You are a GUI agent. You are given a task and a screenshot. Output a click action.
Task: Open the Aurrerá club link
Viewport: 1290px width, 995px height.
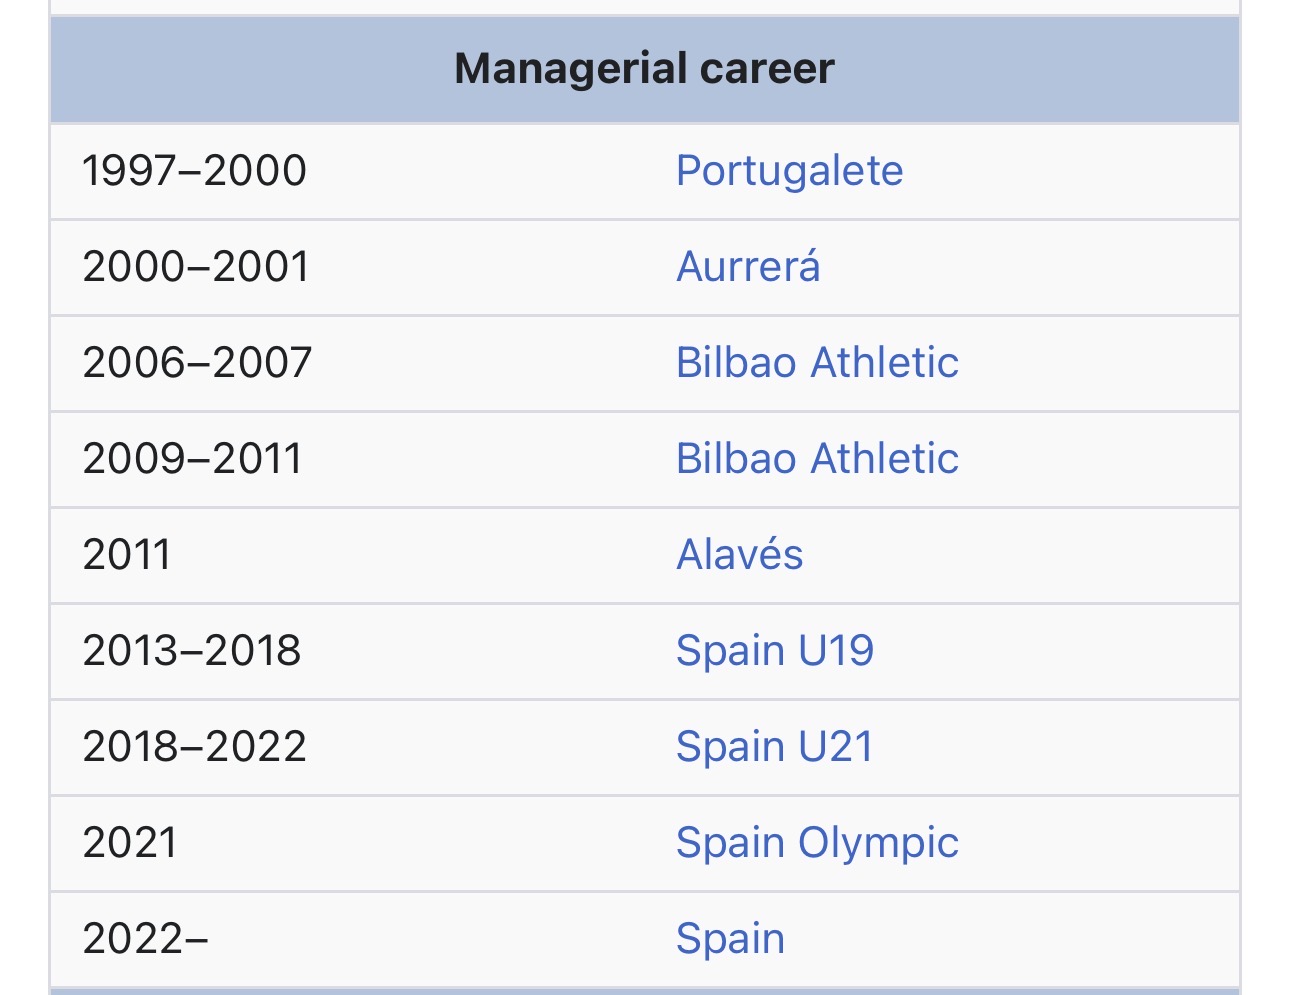pos(748,266)
